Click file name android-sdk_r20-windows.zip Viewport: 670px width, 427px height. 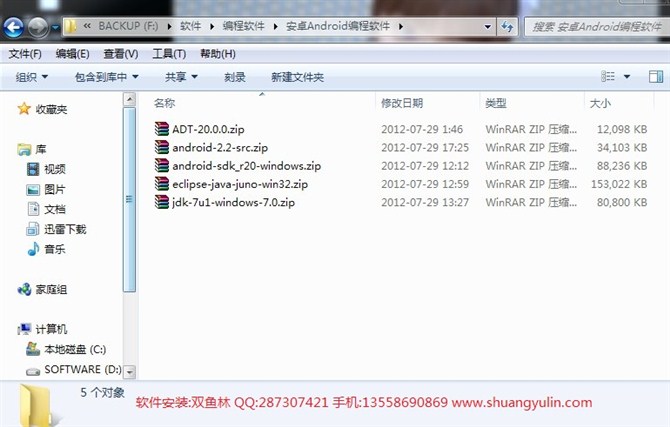[247, 166]
